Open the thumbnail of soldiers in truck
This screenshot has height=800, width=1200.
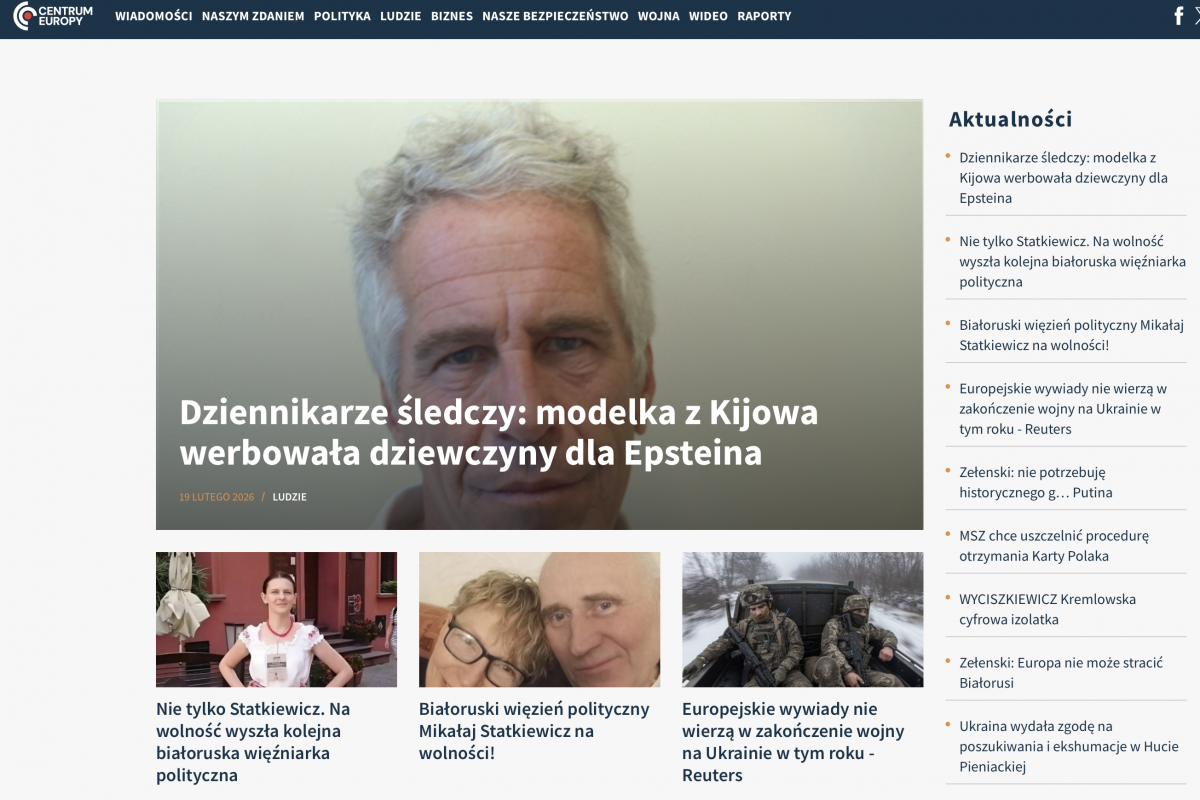coord(802,619)
